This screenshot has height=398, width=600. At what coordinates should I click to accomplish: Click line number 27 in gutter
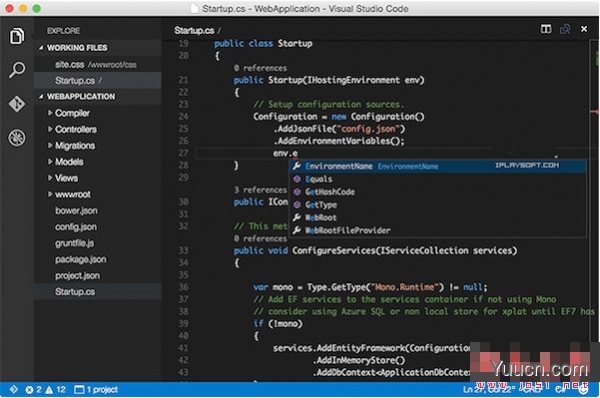(x=183, y=153)
